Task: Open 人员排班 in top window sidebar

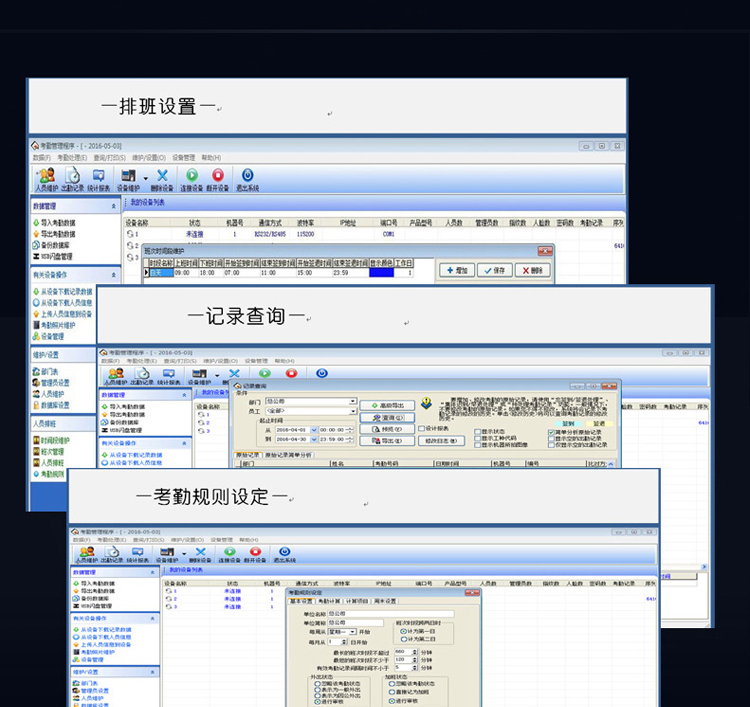Action: point(48,463)
